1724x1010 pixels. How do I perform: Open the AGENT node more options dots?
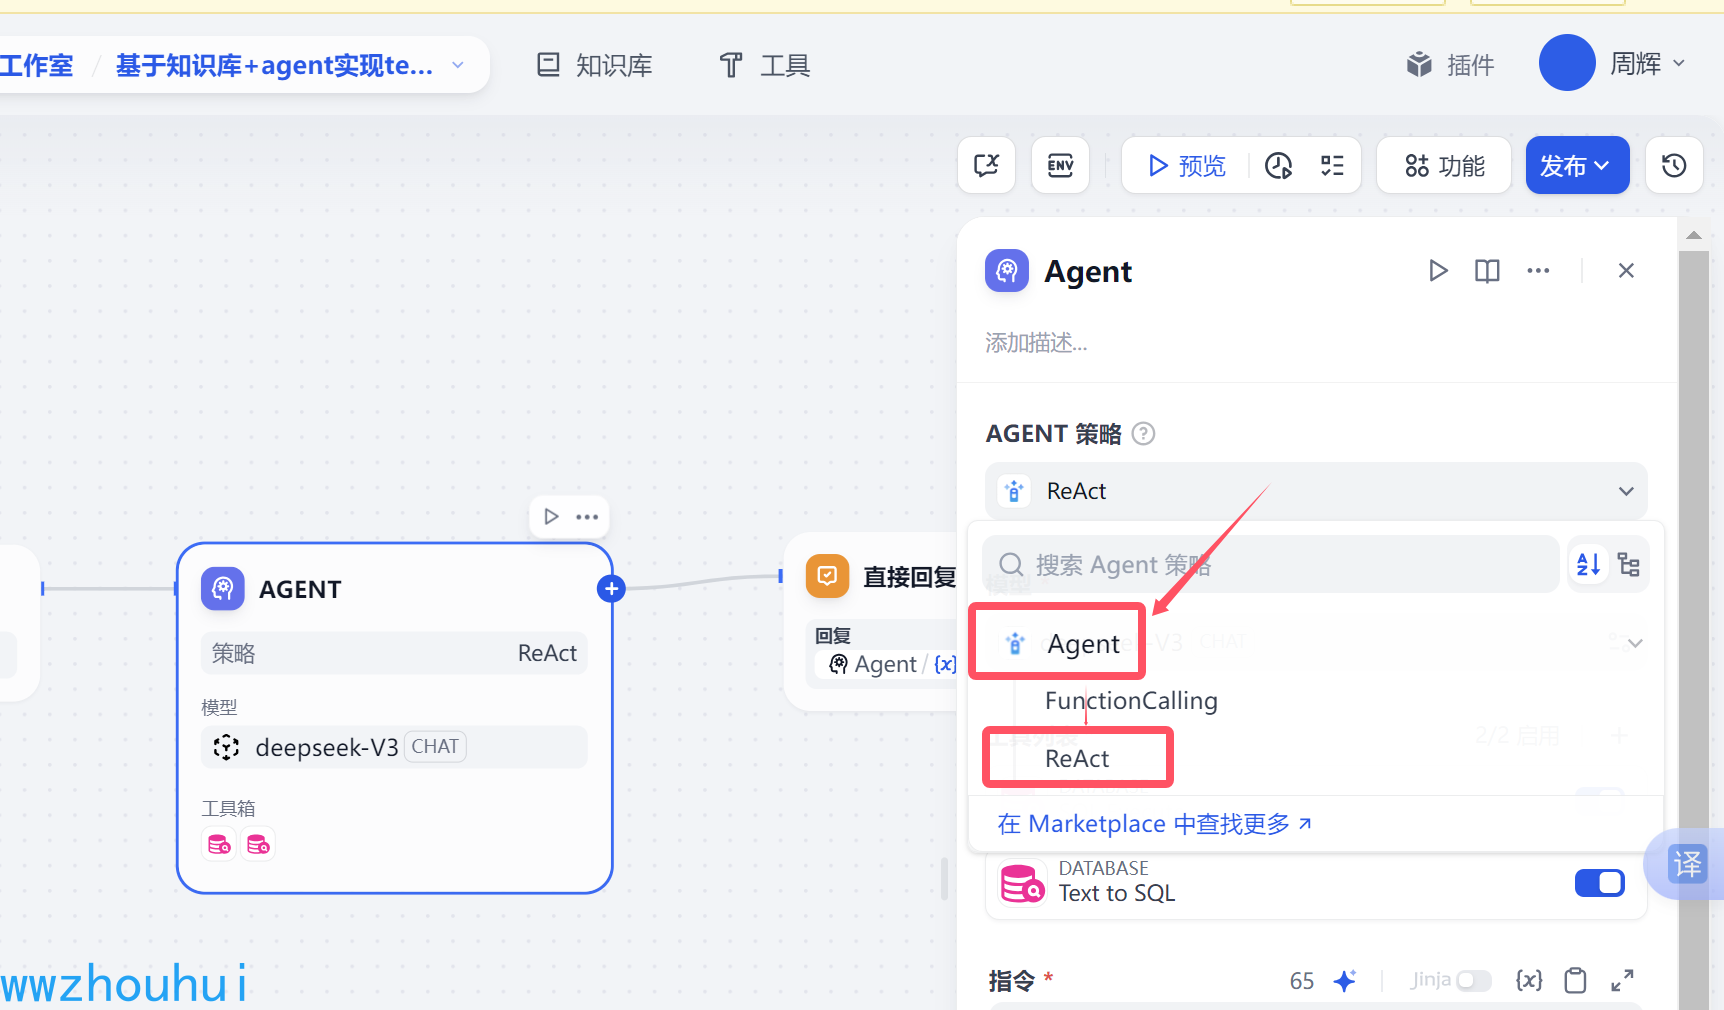pos(587,517)
